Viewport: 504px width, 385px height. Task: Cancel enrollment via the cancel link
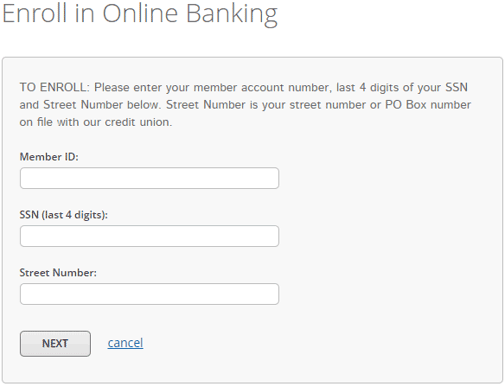(125, 343)
